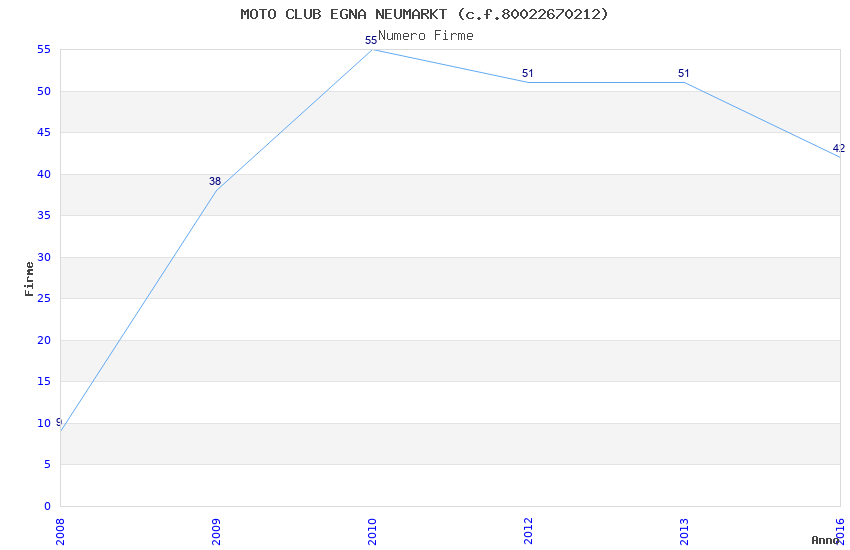
Task: Click the 2010 year label on x-axis
Action: pos(372,530)
